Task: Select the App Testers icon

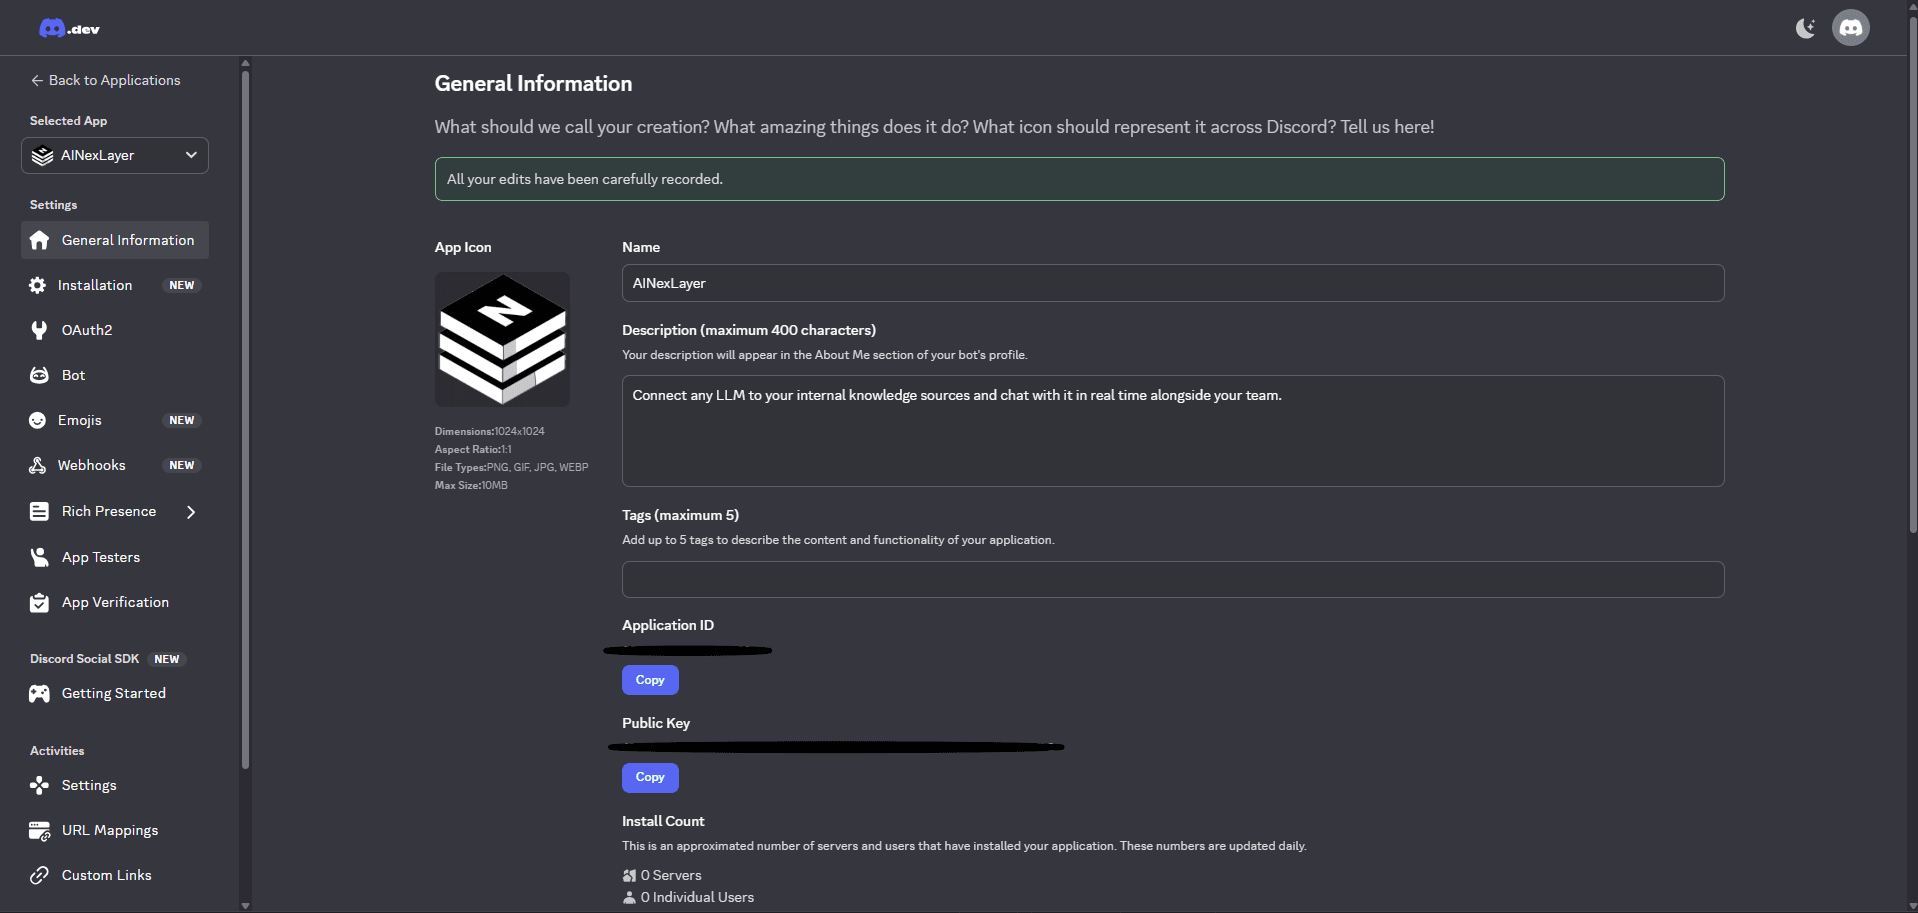Action: tap(38, 557)
